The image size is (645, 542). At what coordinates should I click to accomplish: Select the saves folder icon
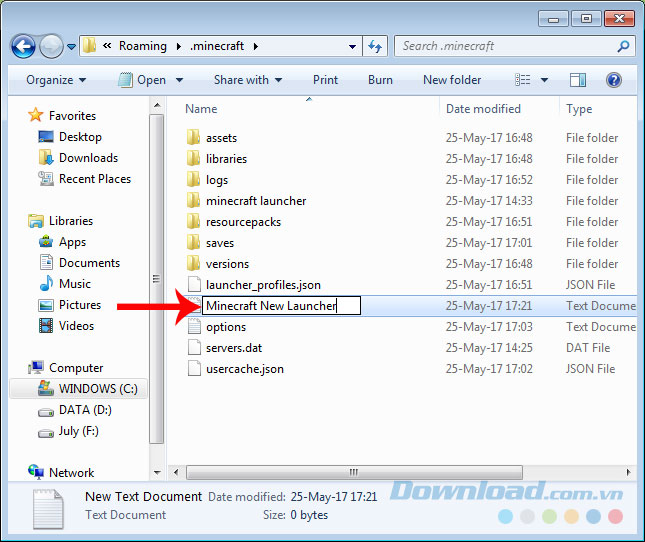pos(193,242)
